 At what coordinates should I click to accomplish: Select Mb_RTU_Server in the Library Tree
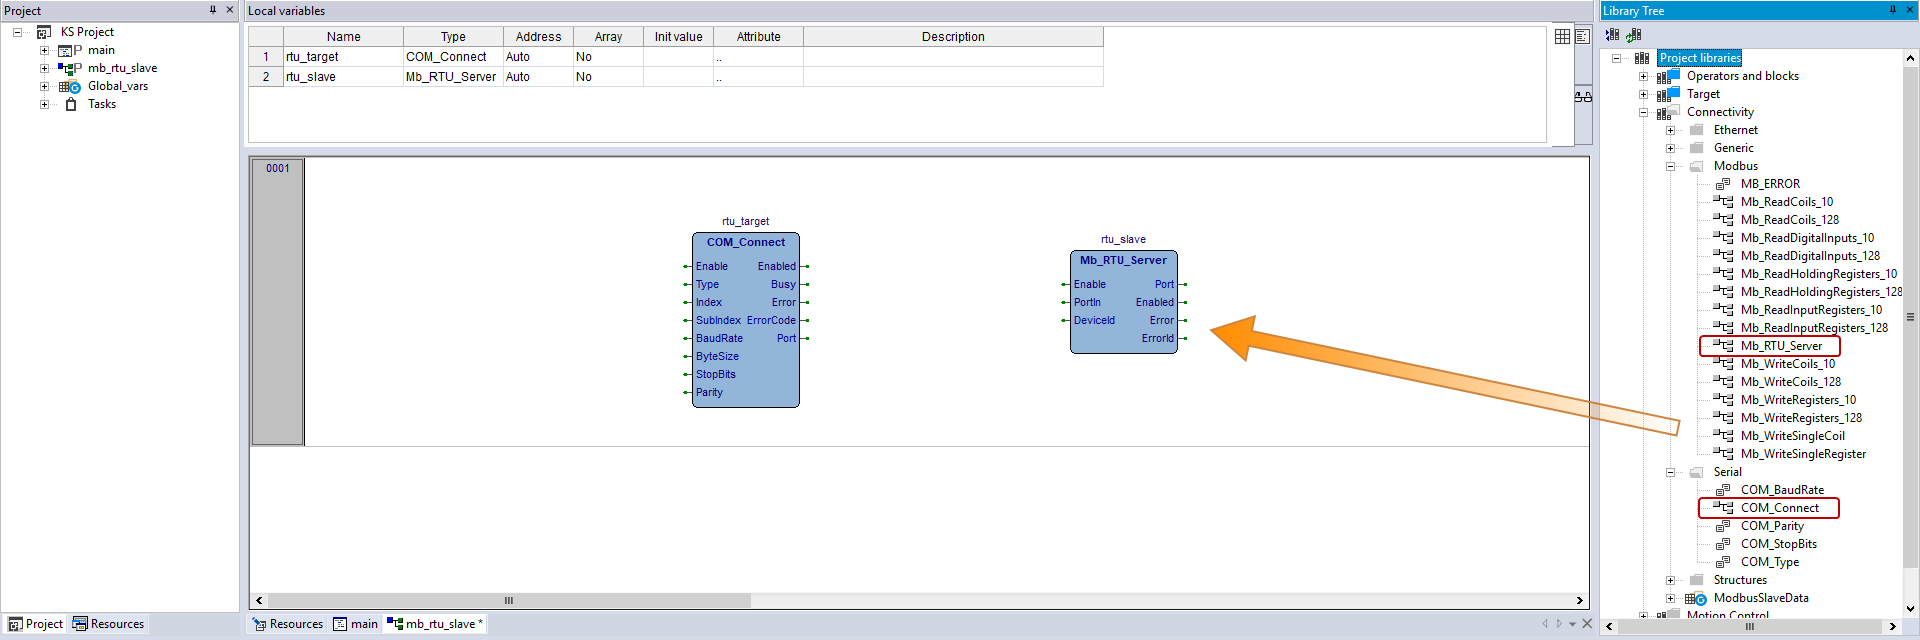[1781, 346]
